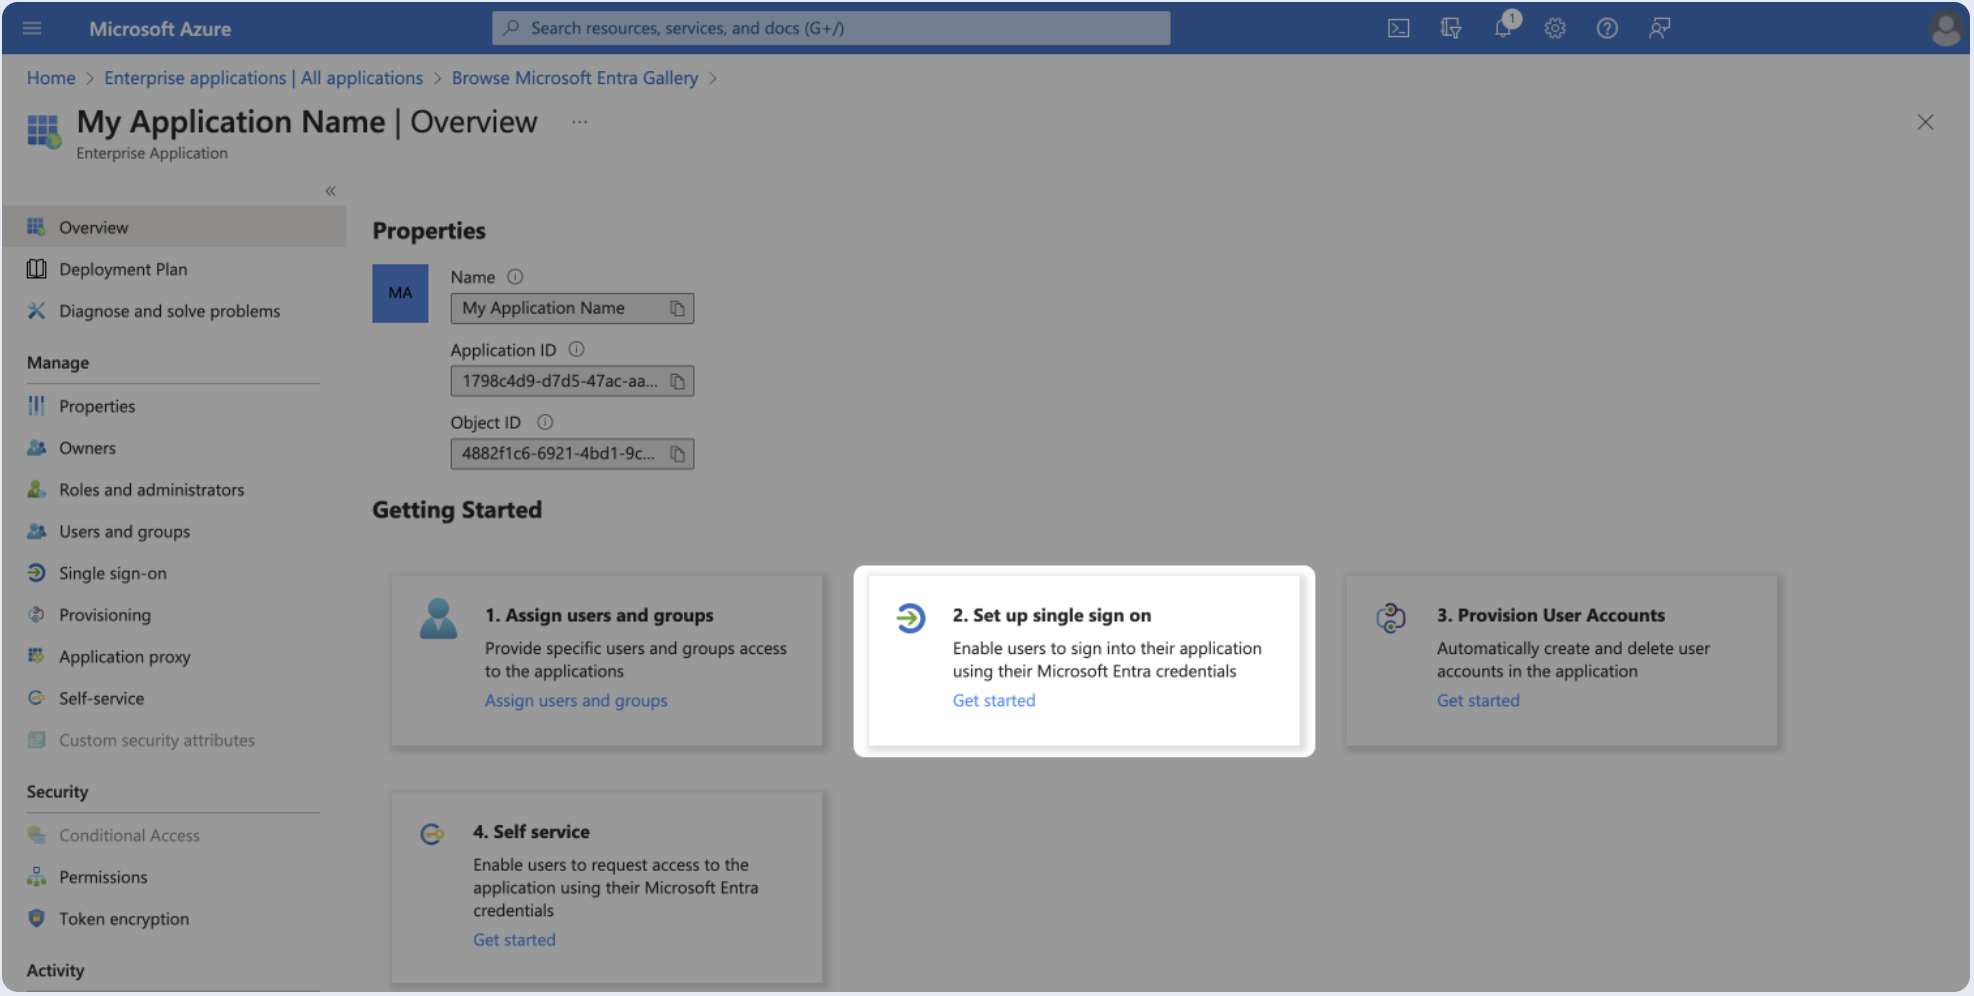Screen dimensions: 1974x996
Task: Open the feedback icon in header
Action: tap(1659, 28)
